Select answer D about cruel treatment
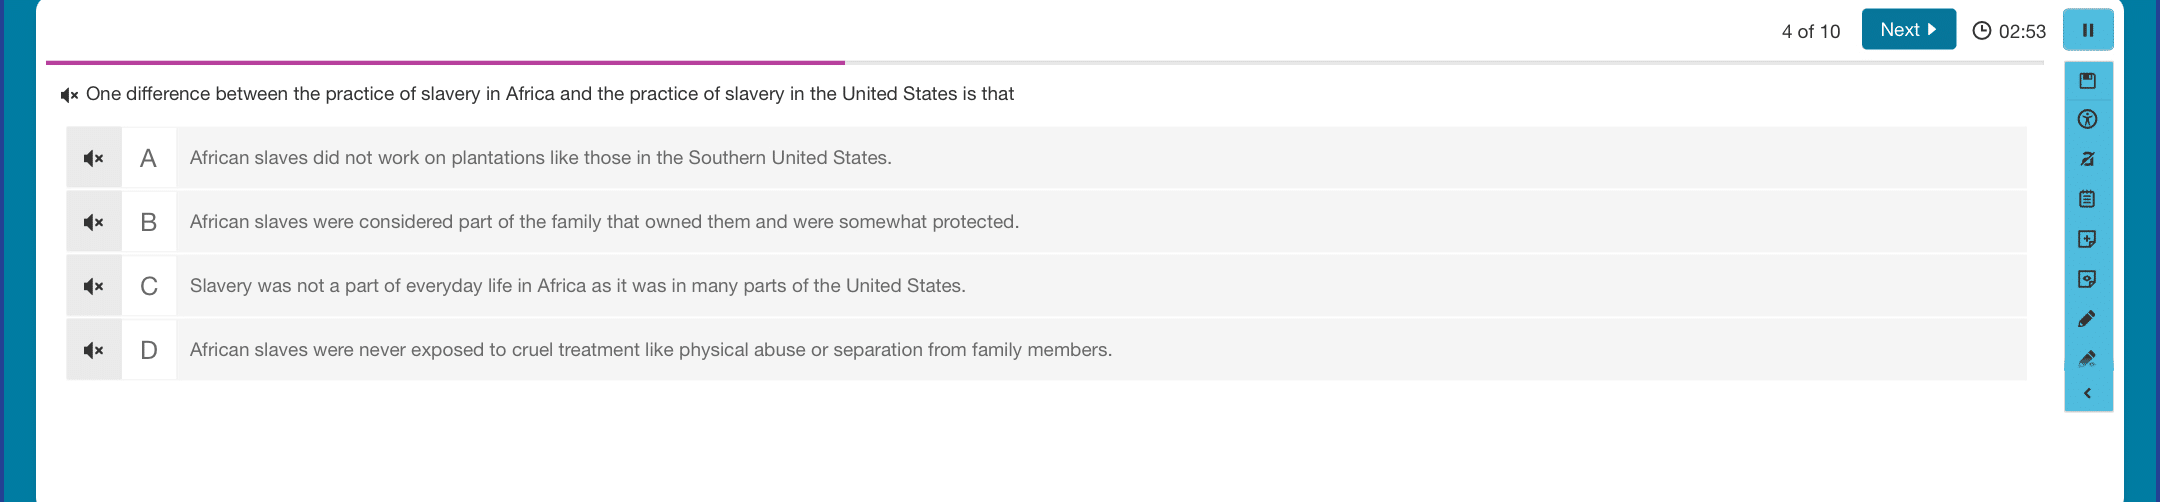The image size is (2160, 502). (1074, 350)
